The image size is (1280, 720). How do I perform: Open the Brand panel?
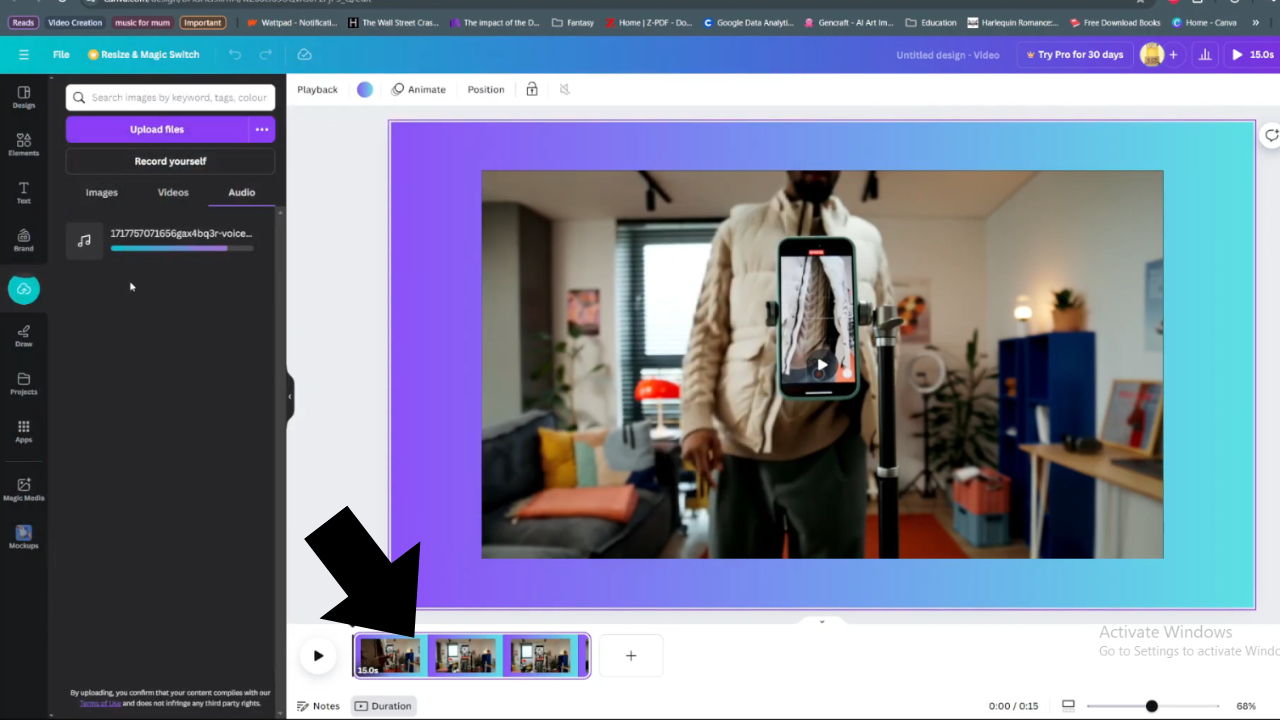tap(24, 241)
